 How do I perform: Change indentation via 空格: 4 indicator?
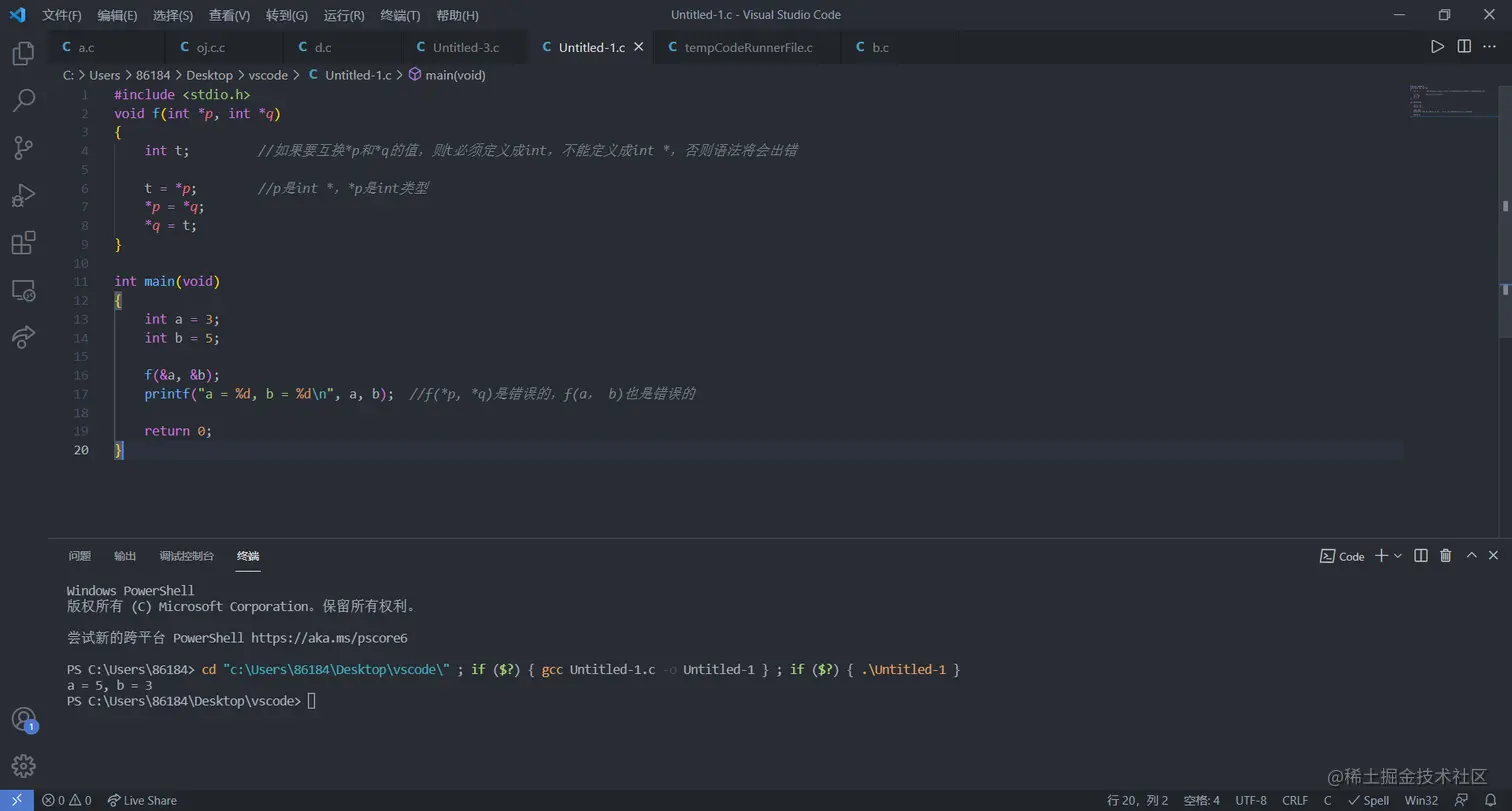click(1202, 800)
